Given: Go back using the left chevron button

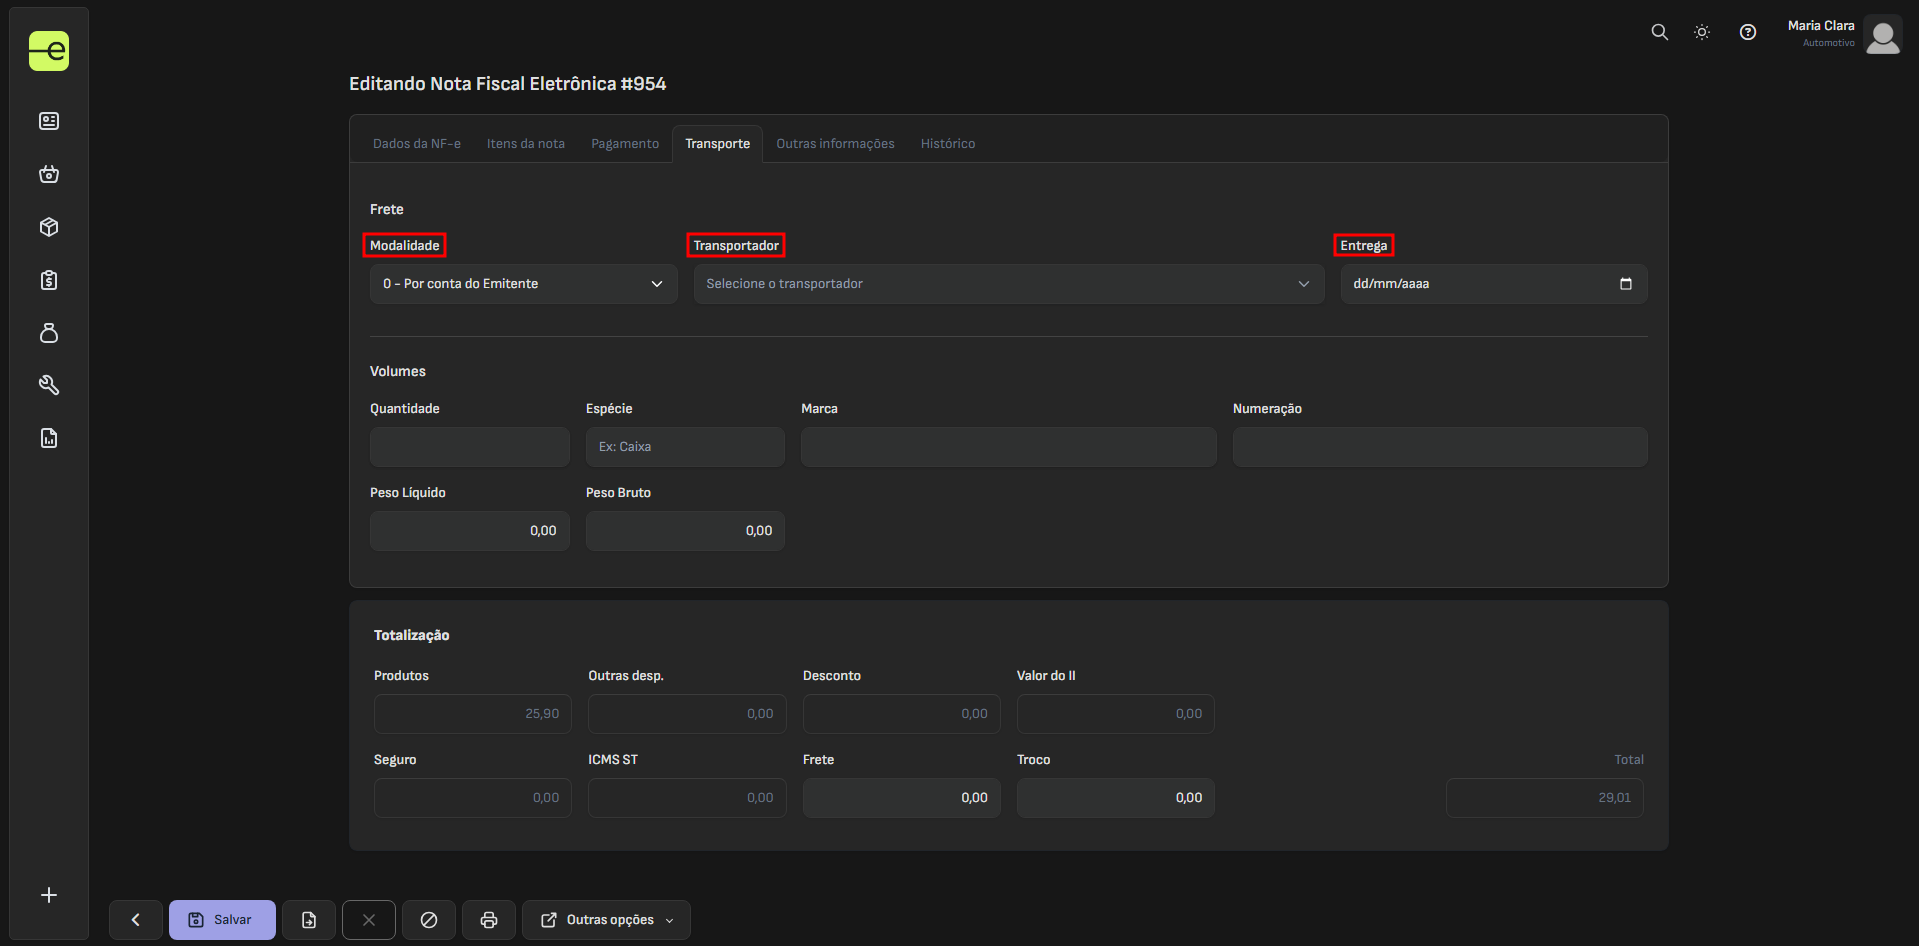Looking at the screenshot, I should [x=136, y=920].
